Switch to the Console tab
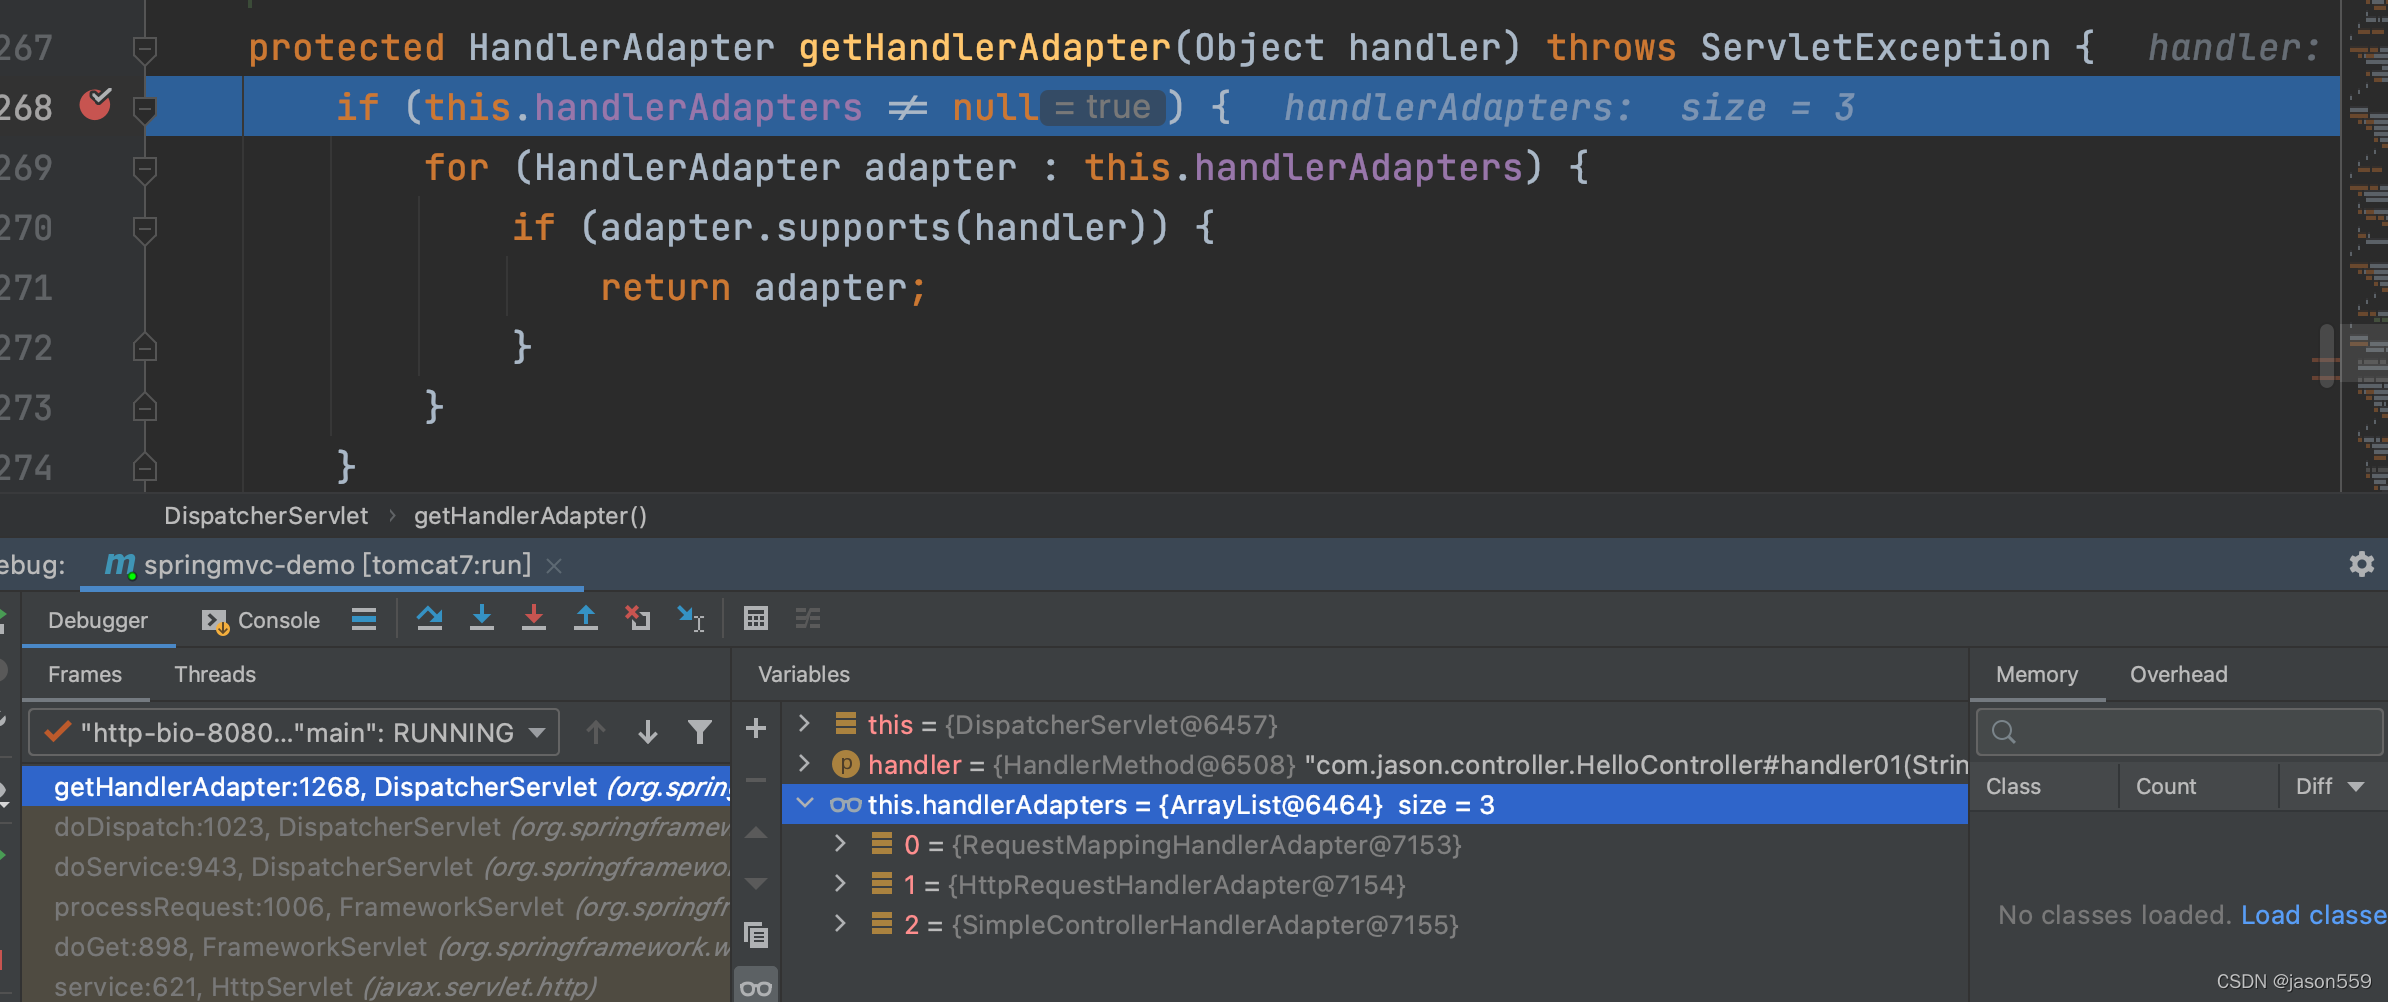Screen dimensions: 2388x1002 point(261,620)
